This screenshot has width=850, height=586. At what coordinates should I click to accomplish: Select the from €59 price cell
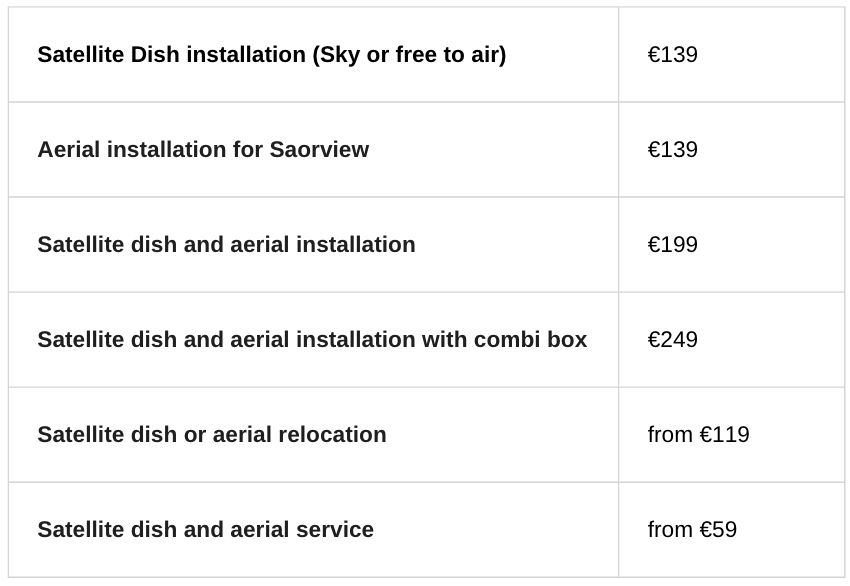point(692,530)
